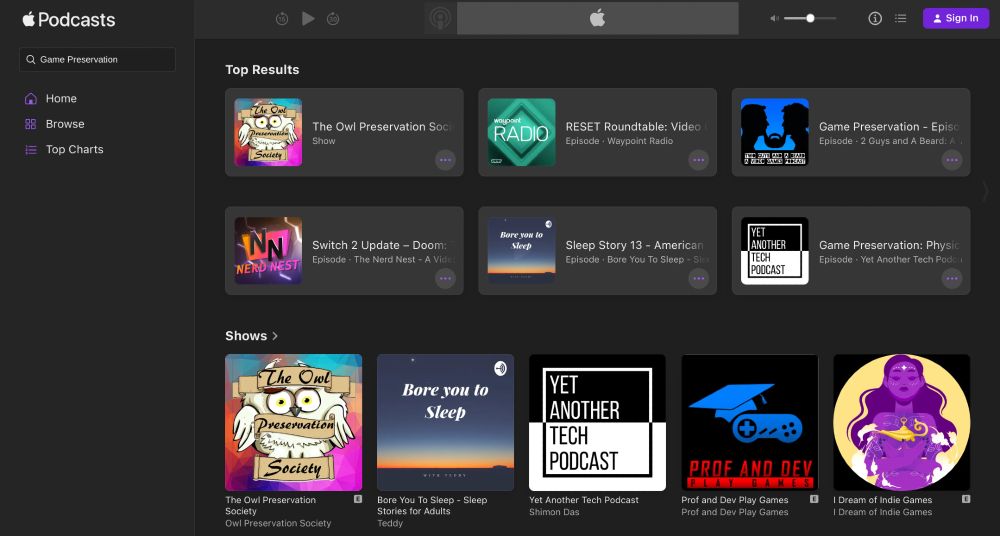The width and height of the screenshot is (1000, 536).
Task: Open The Owl Preservation Society top result
Action: (344, 132)
